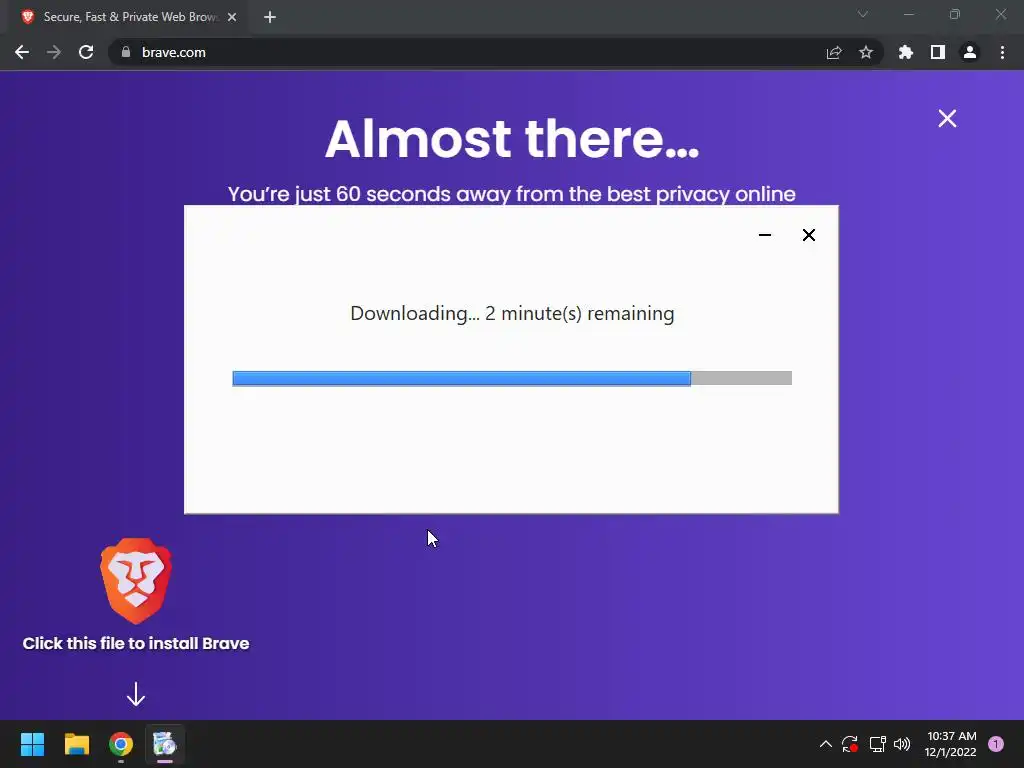Open File Explorer from the taskbar
The height and width of the screenshot is (768, 1024).
tap(76, 744)
